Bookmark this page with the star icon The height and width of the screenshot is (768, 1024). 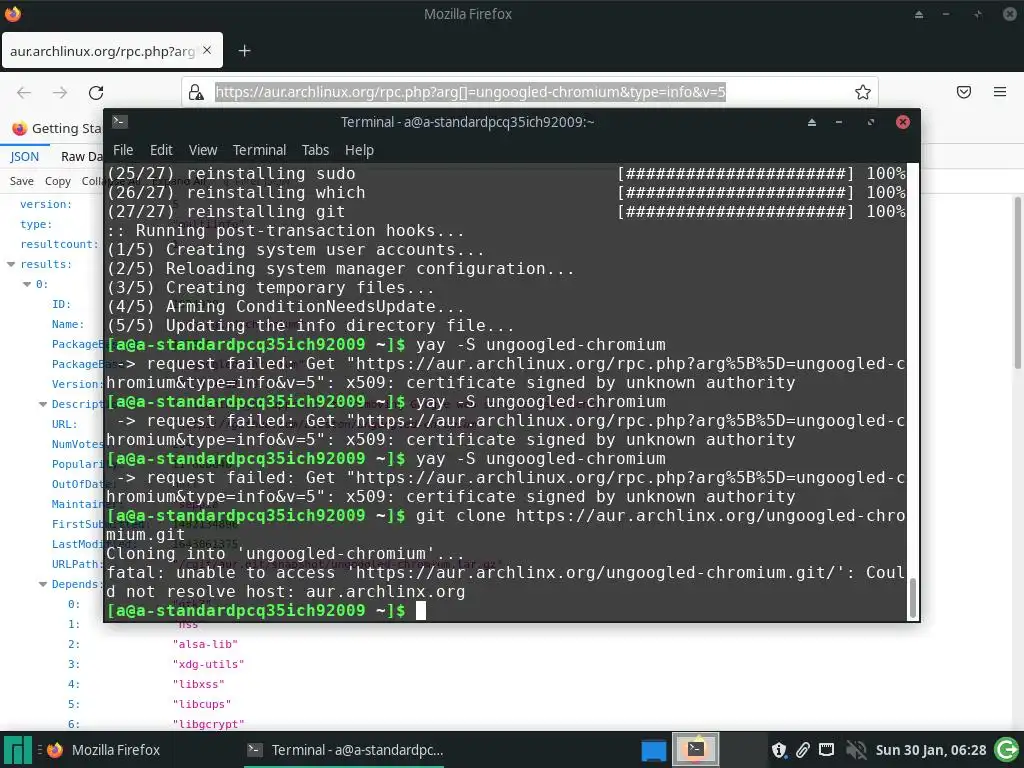pyautogui.click(x=863, y=92)
